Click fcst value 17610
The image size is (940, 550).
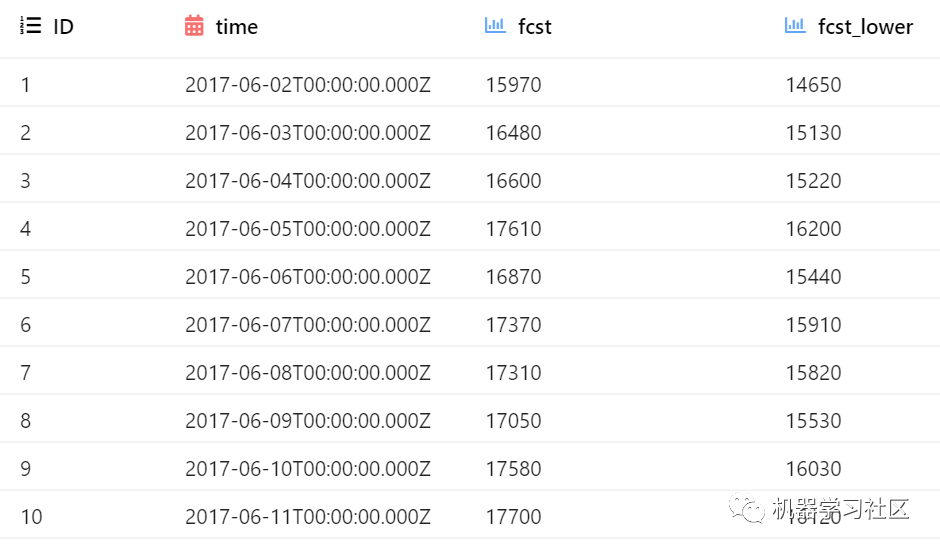(x=513, y=229)
